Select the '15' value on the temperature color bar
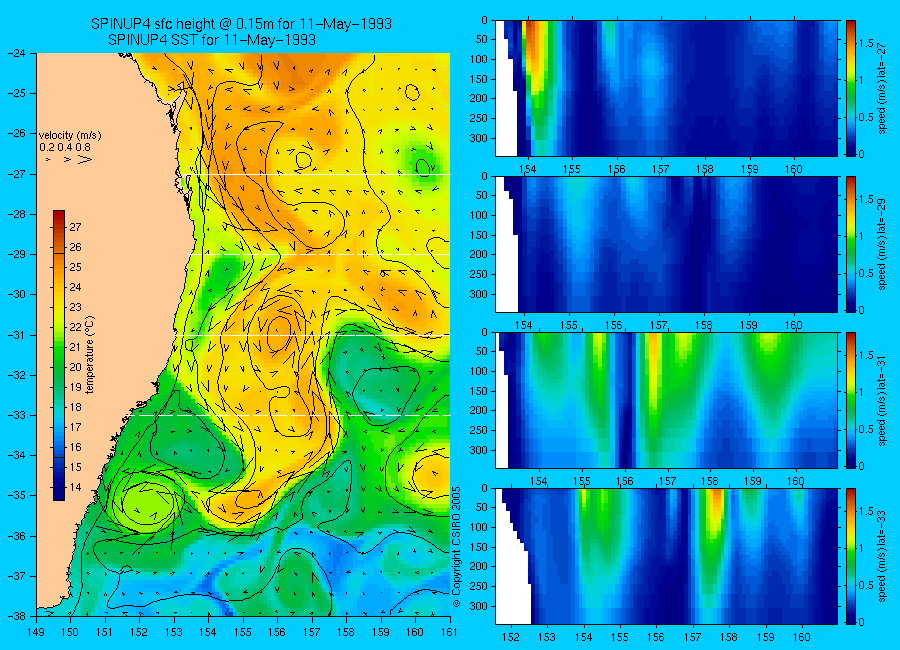Screen dimensions: 900x650 [x=76, y=467]
